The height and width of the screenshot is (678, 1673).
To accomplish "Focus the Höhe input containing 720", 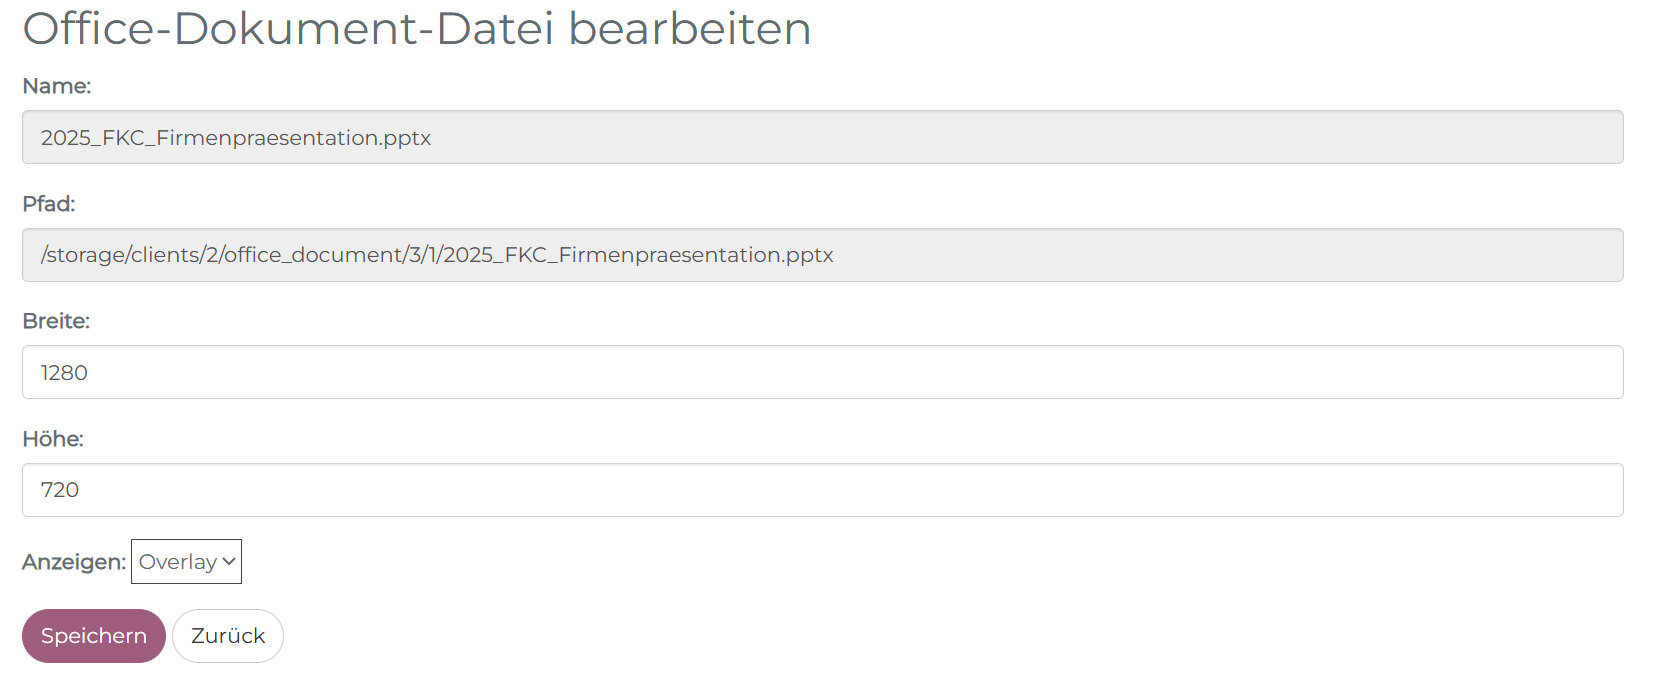I will click(822, 490).
